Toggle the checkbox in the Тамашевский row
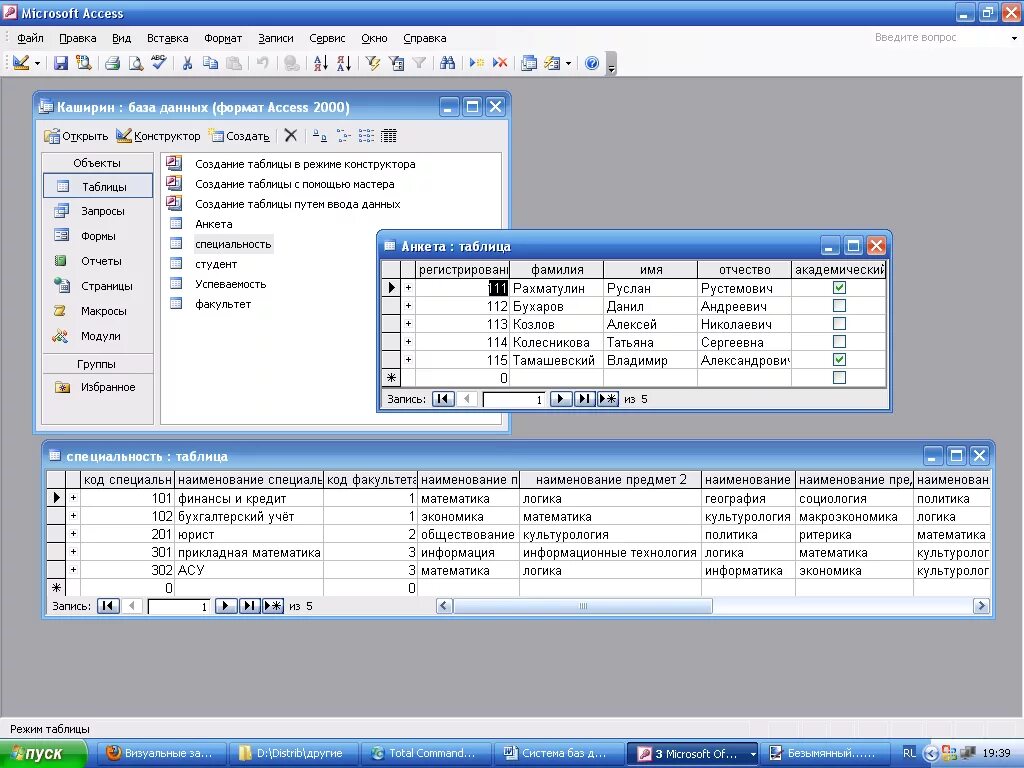1024x768 pixels. (840, 359)
